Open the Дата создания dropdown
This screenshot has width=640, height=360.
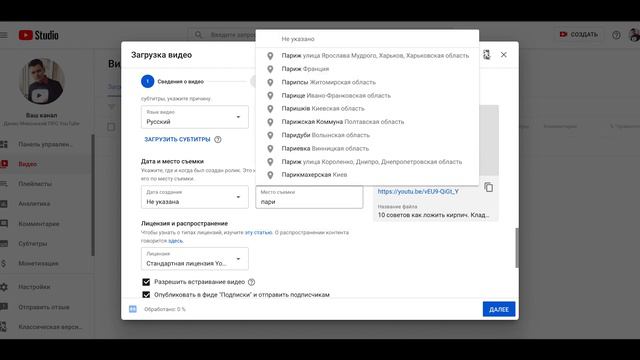coord(195,197)
